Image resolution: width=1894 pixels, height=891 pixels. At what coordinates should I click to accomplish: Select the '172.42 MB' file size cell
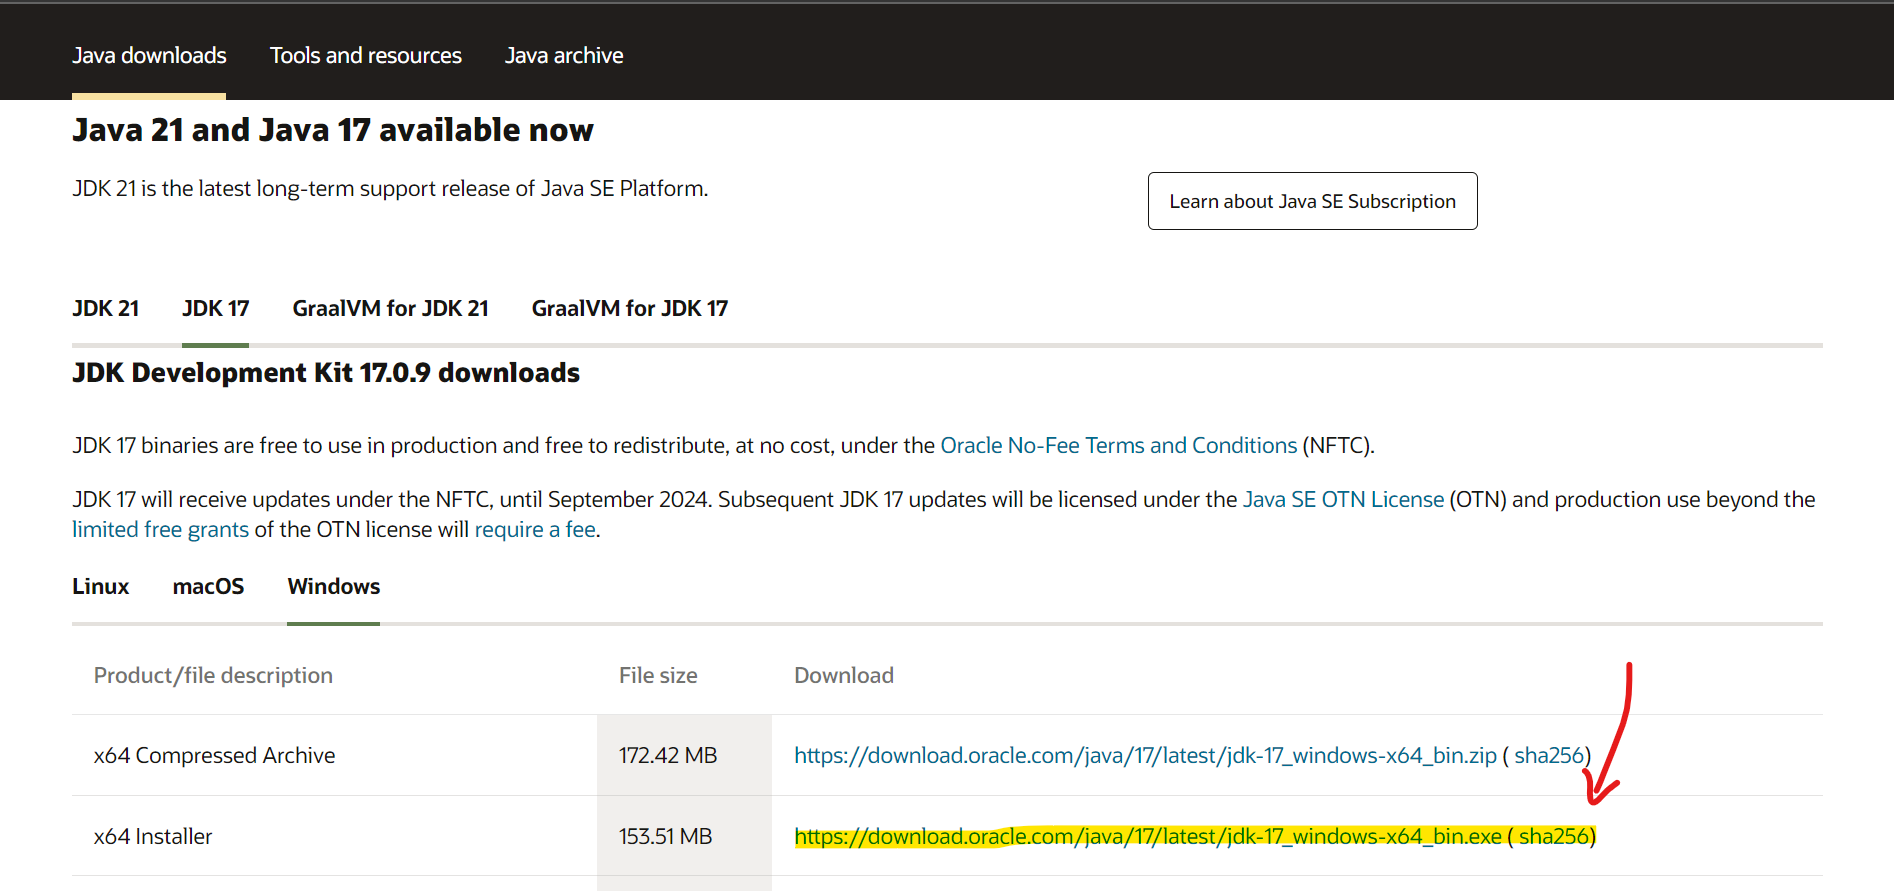(x=684, y=756)
